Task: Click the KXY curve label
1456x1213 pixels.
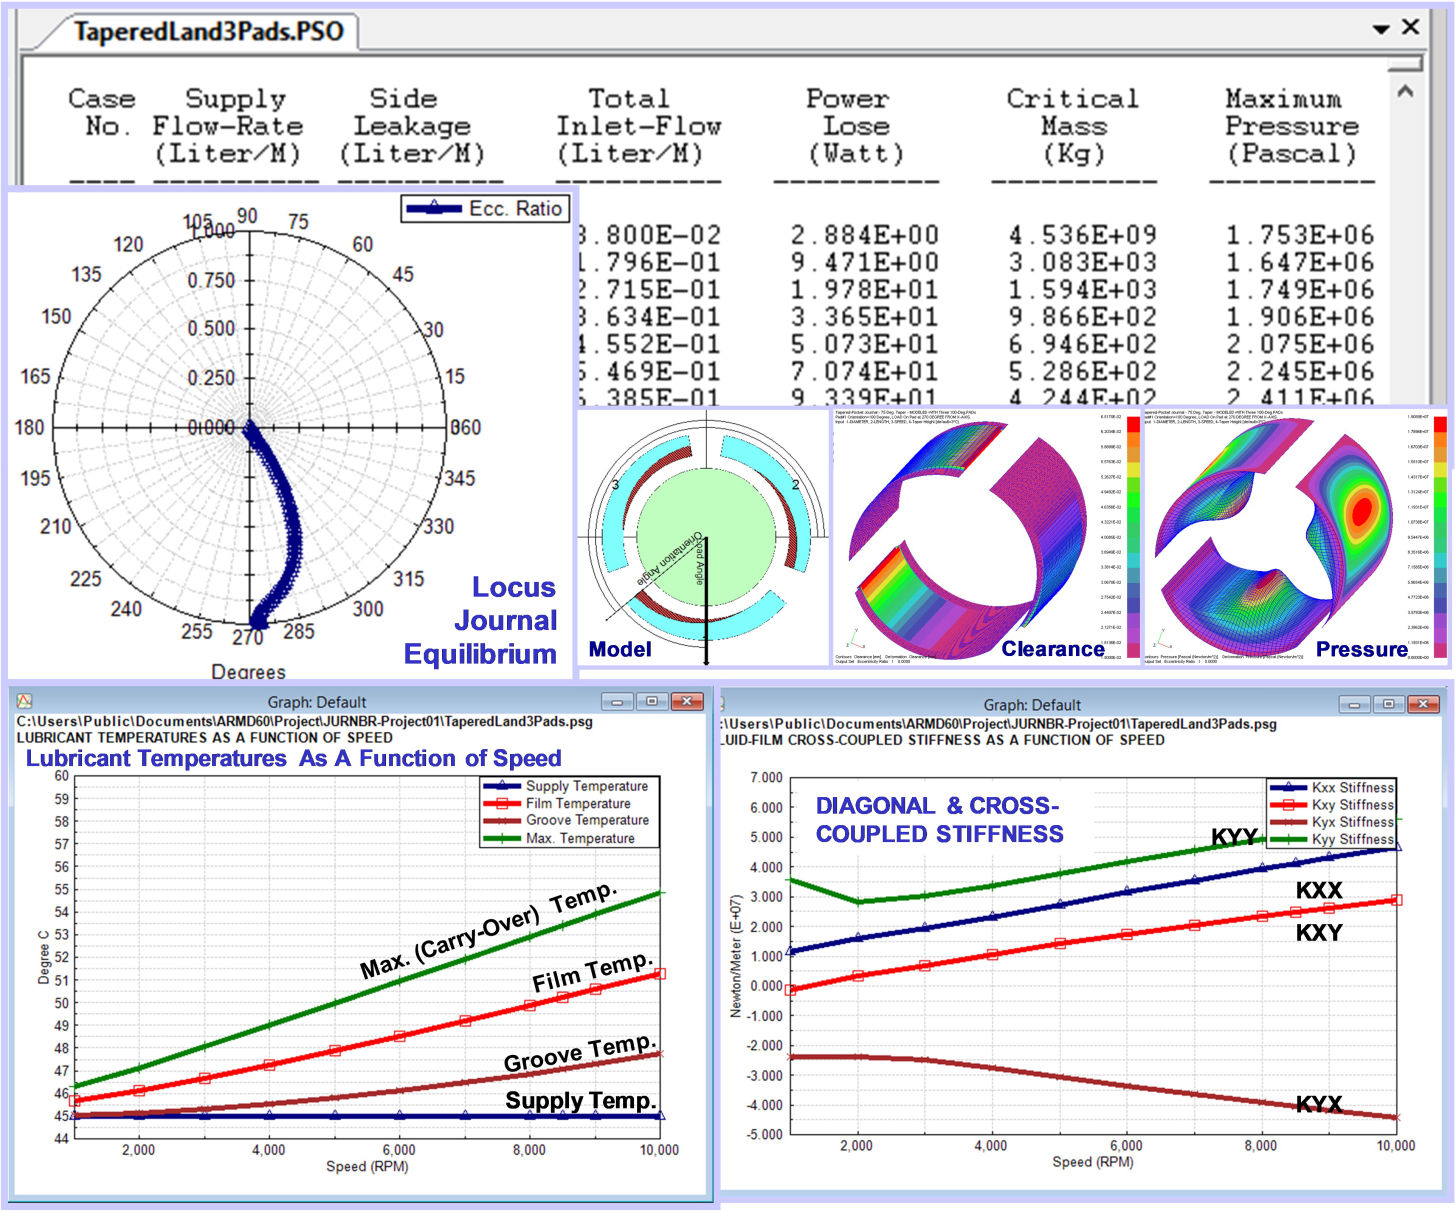Action: coord(1319,933)
